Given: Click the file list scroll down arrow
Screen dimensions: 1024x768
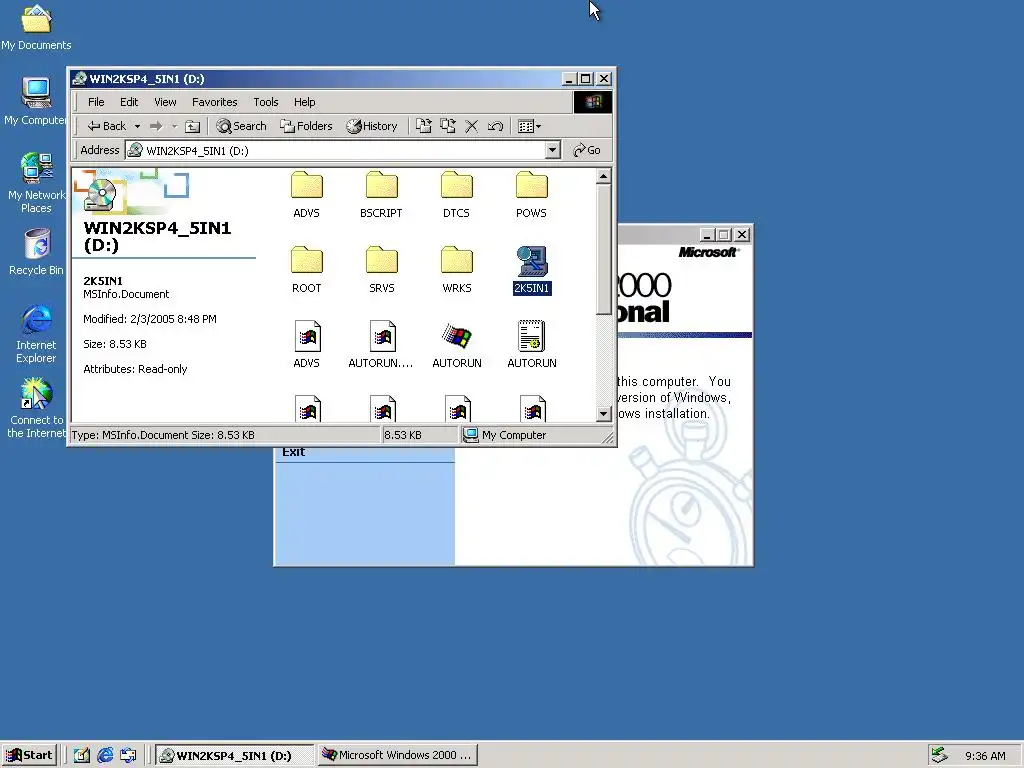Looking at the screenshot, I should 603,413.
